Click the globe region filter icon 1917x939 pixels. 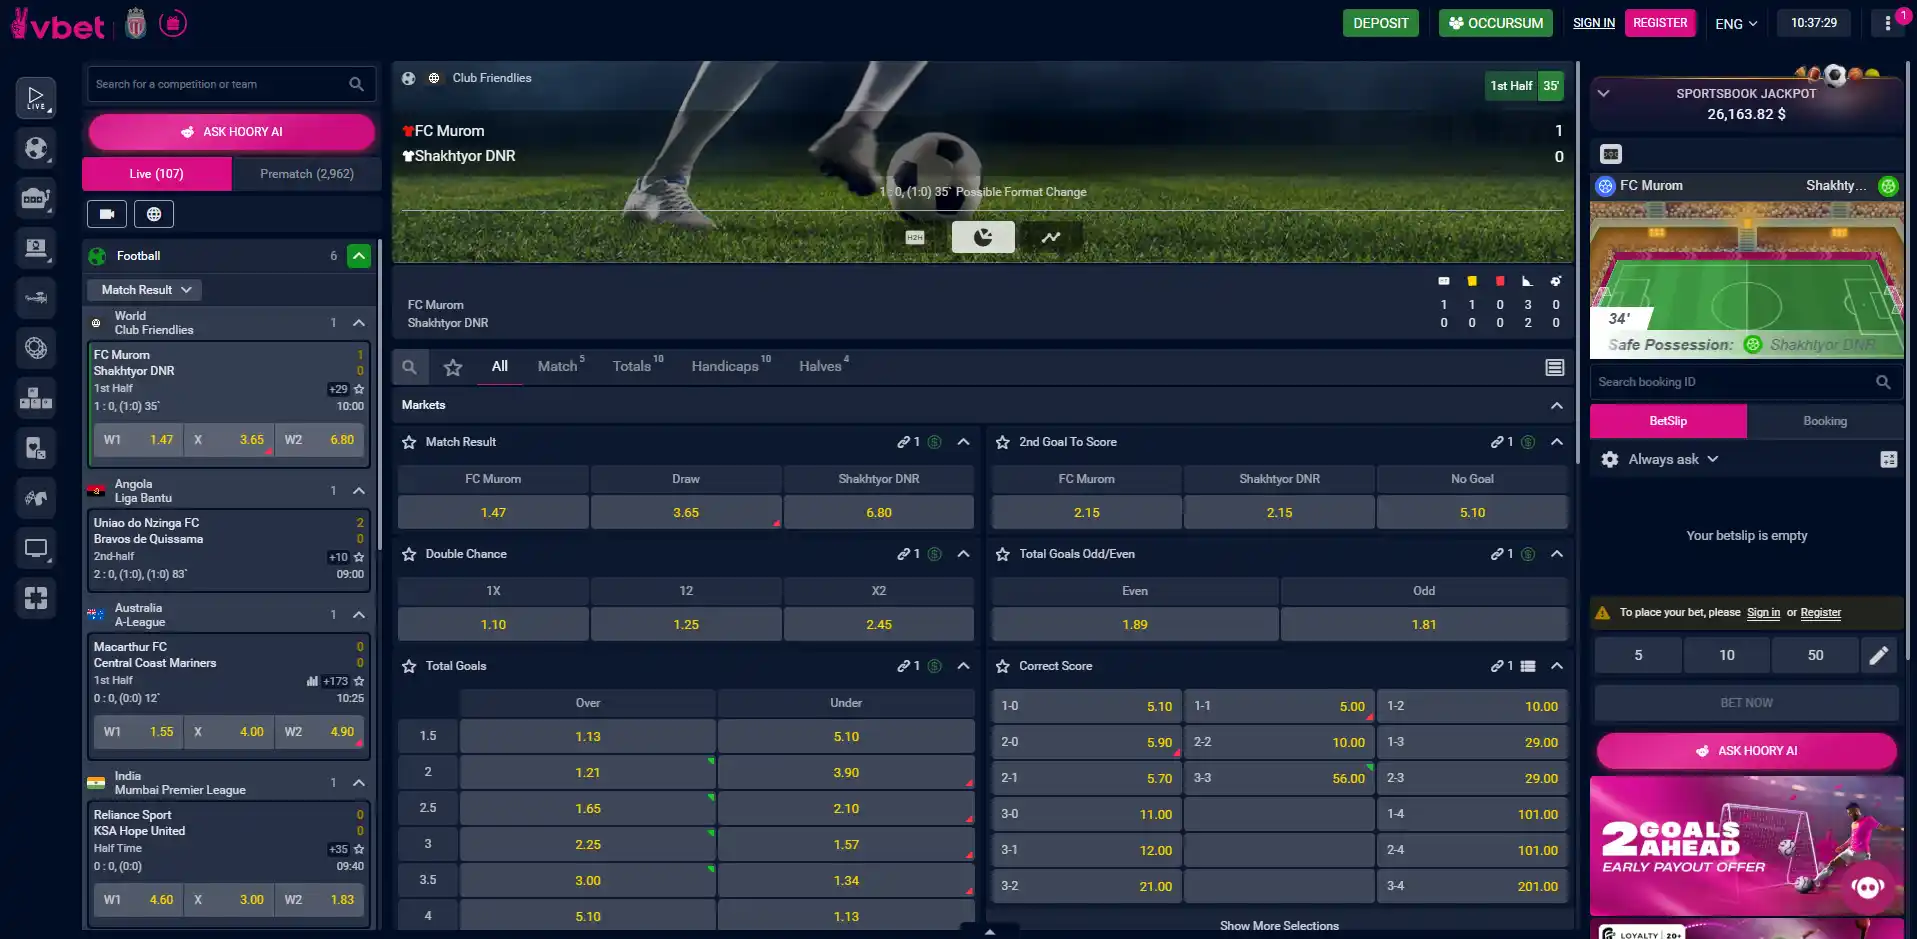154,213
